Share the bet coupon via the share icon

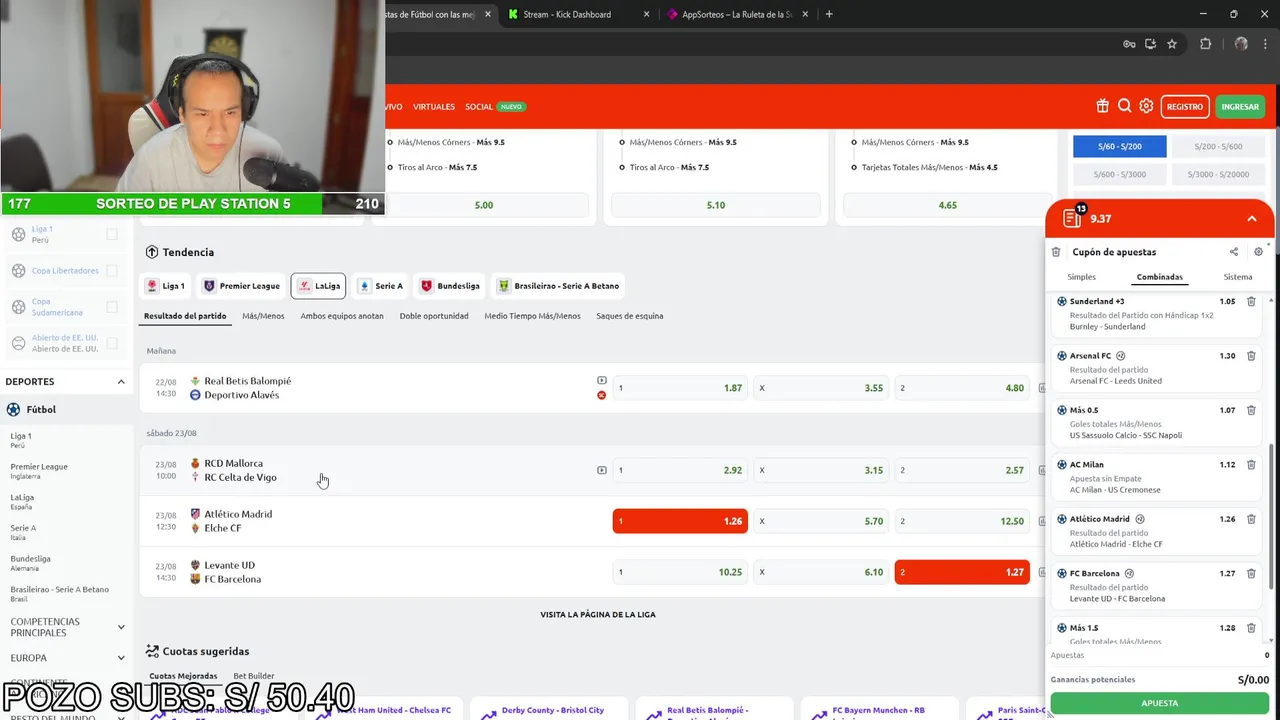1234,252
